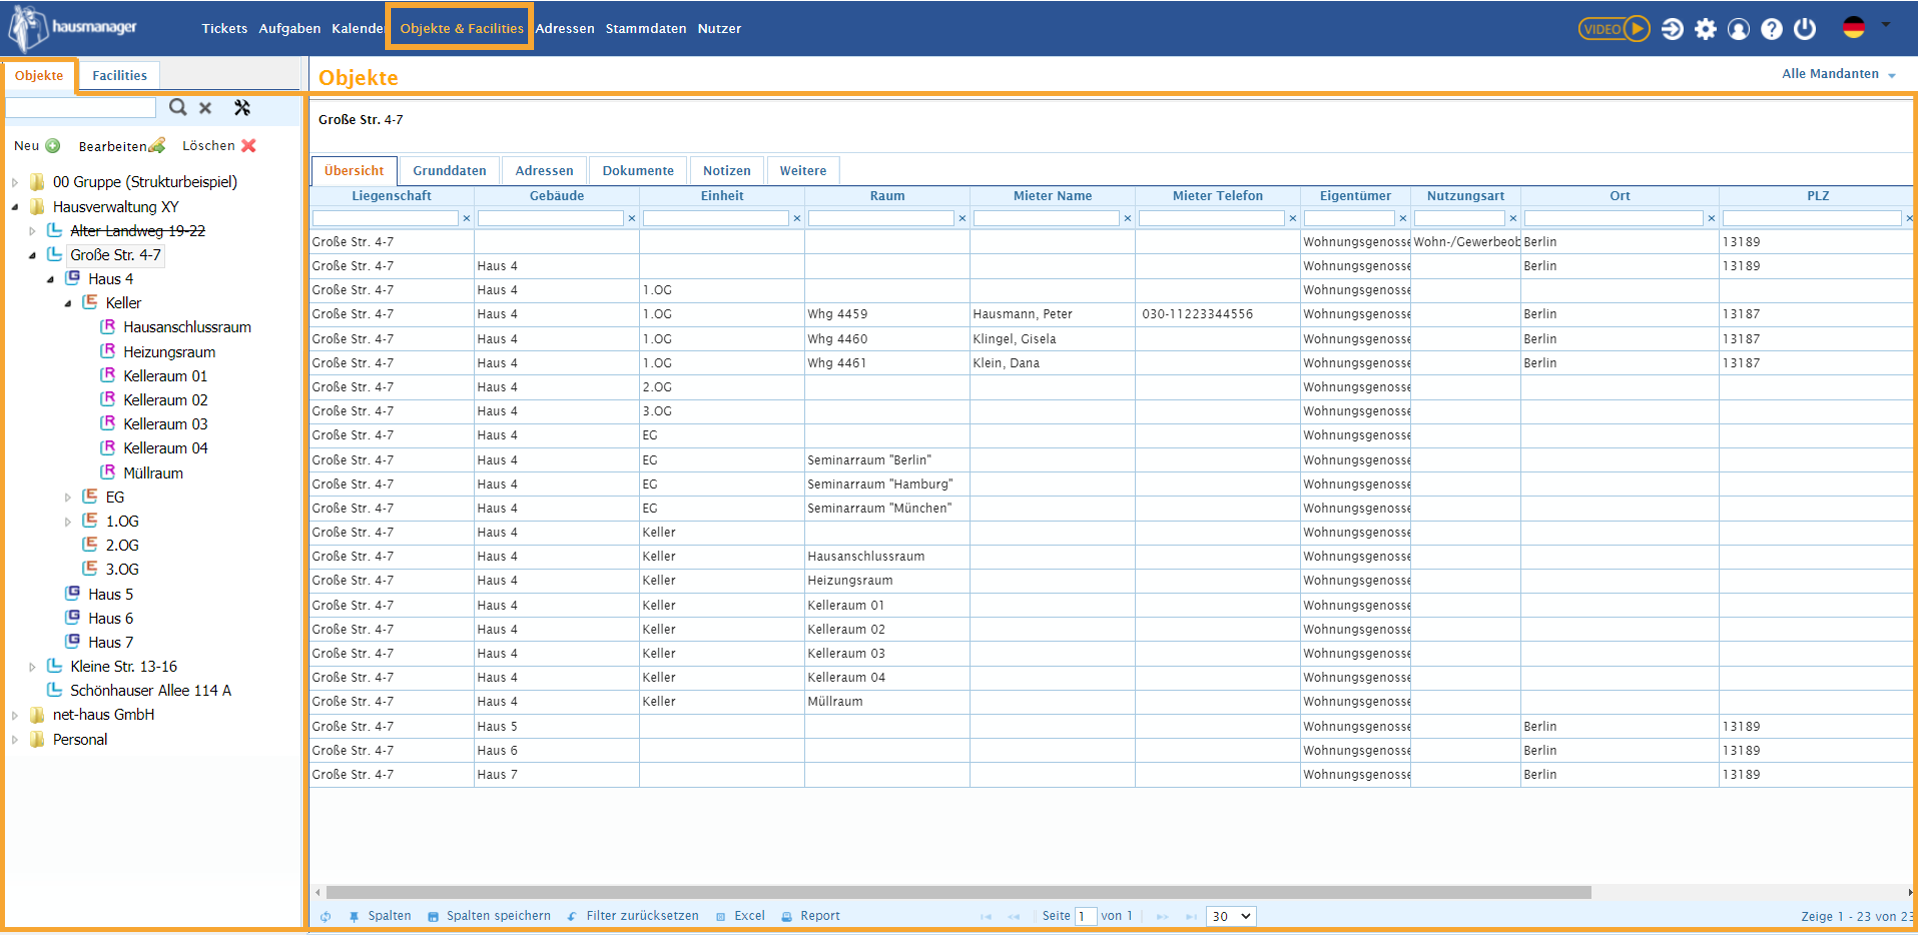Collapse the Keller node

(68, 303)
